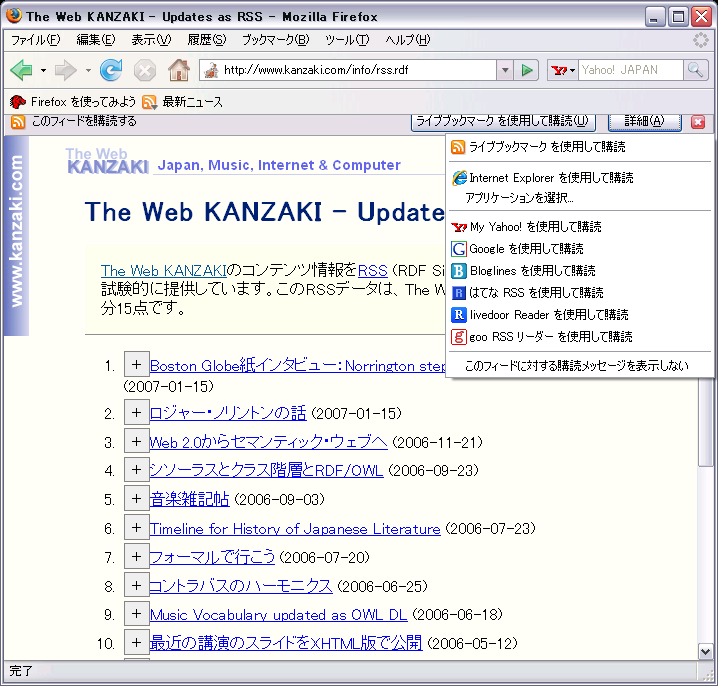Close the feed notification bar with red X
The image size is (718, 686).
(698, 122)
